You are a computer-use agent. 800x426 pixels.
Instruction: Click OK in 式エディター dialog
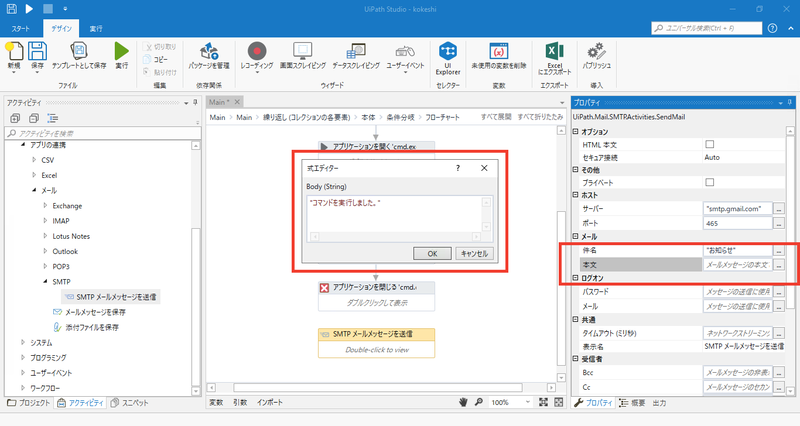coord(432,254)
